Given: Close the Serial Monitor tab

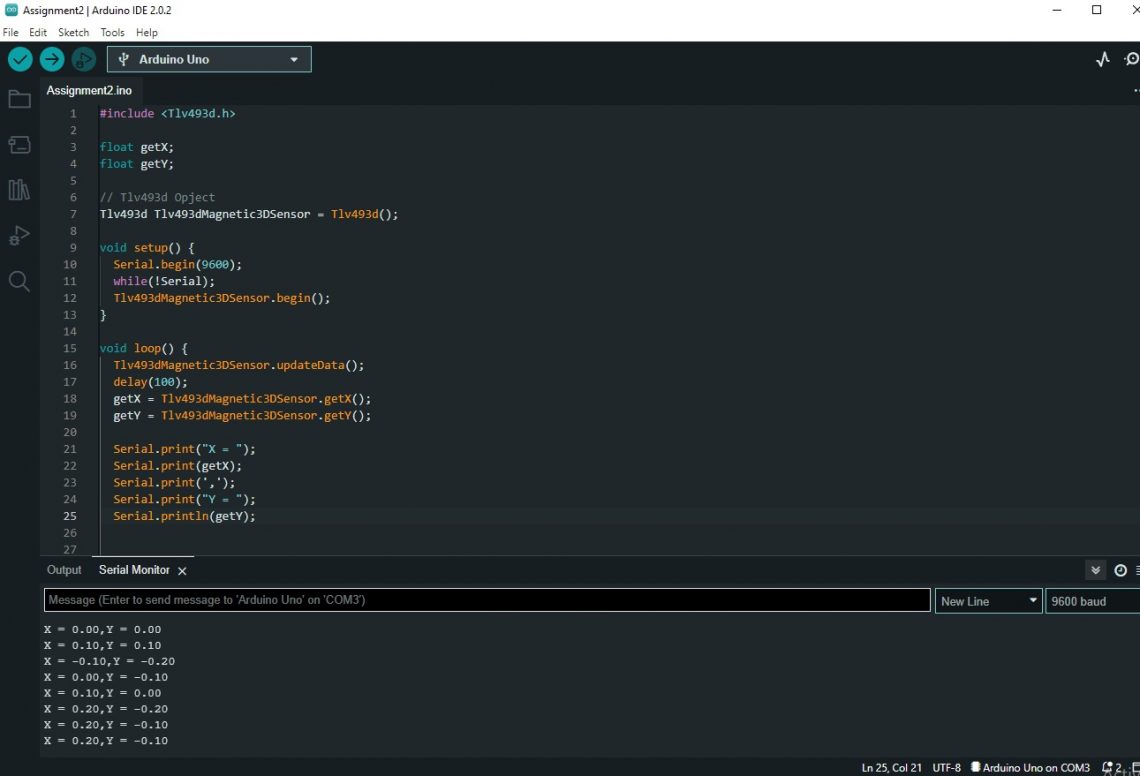Looking at the screenshot, I should pos(182,571).
